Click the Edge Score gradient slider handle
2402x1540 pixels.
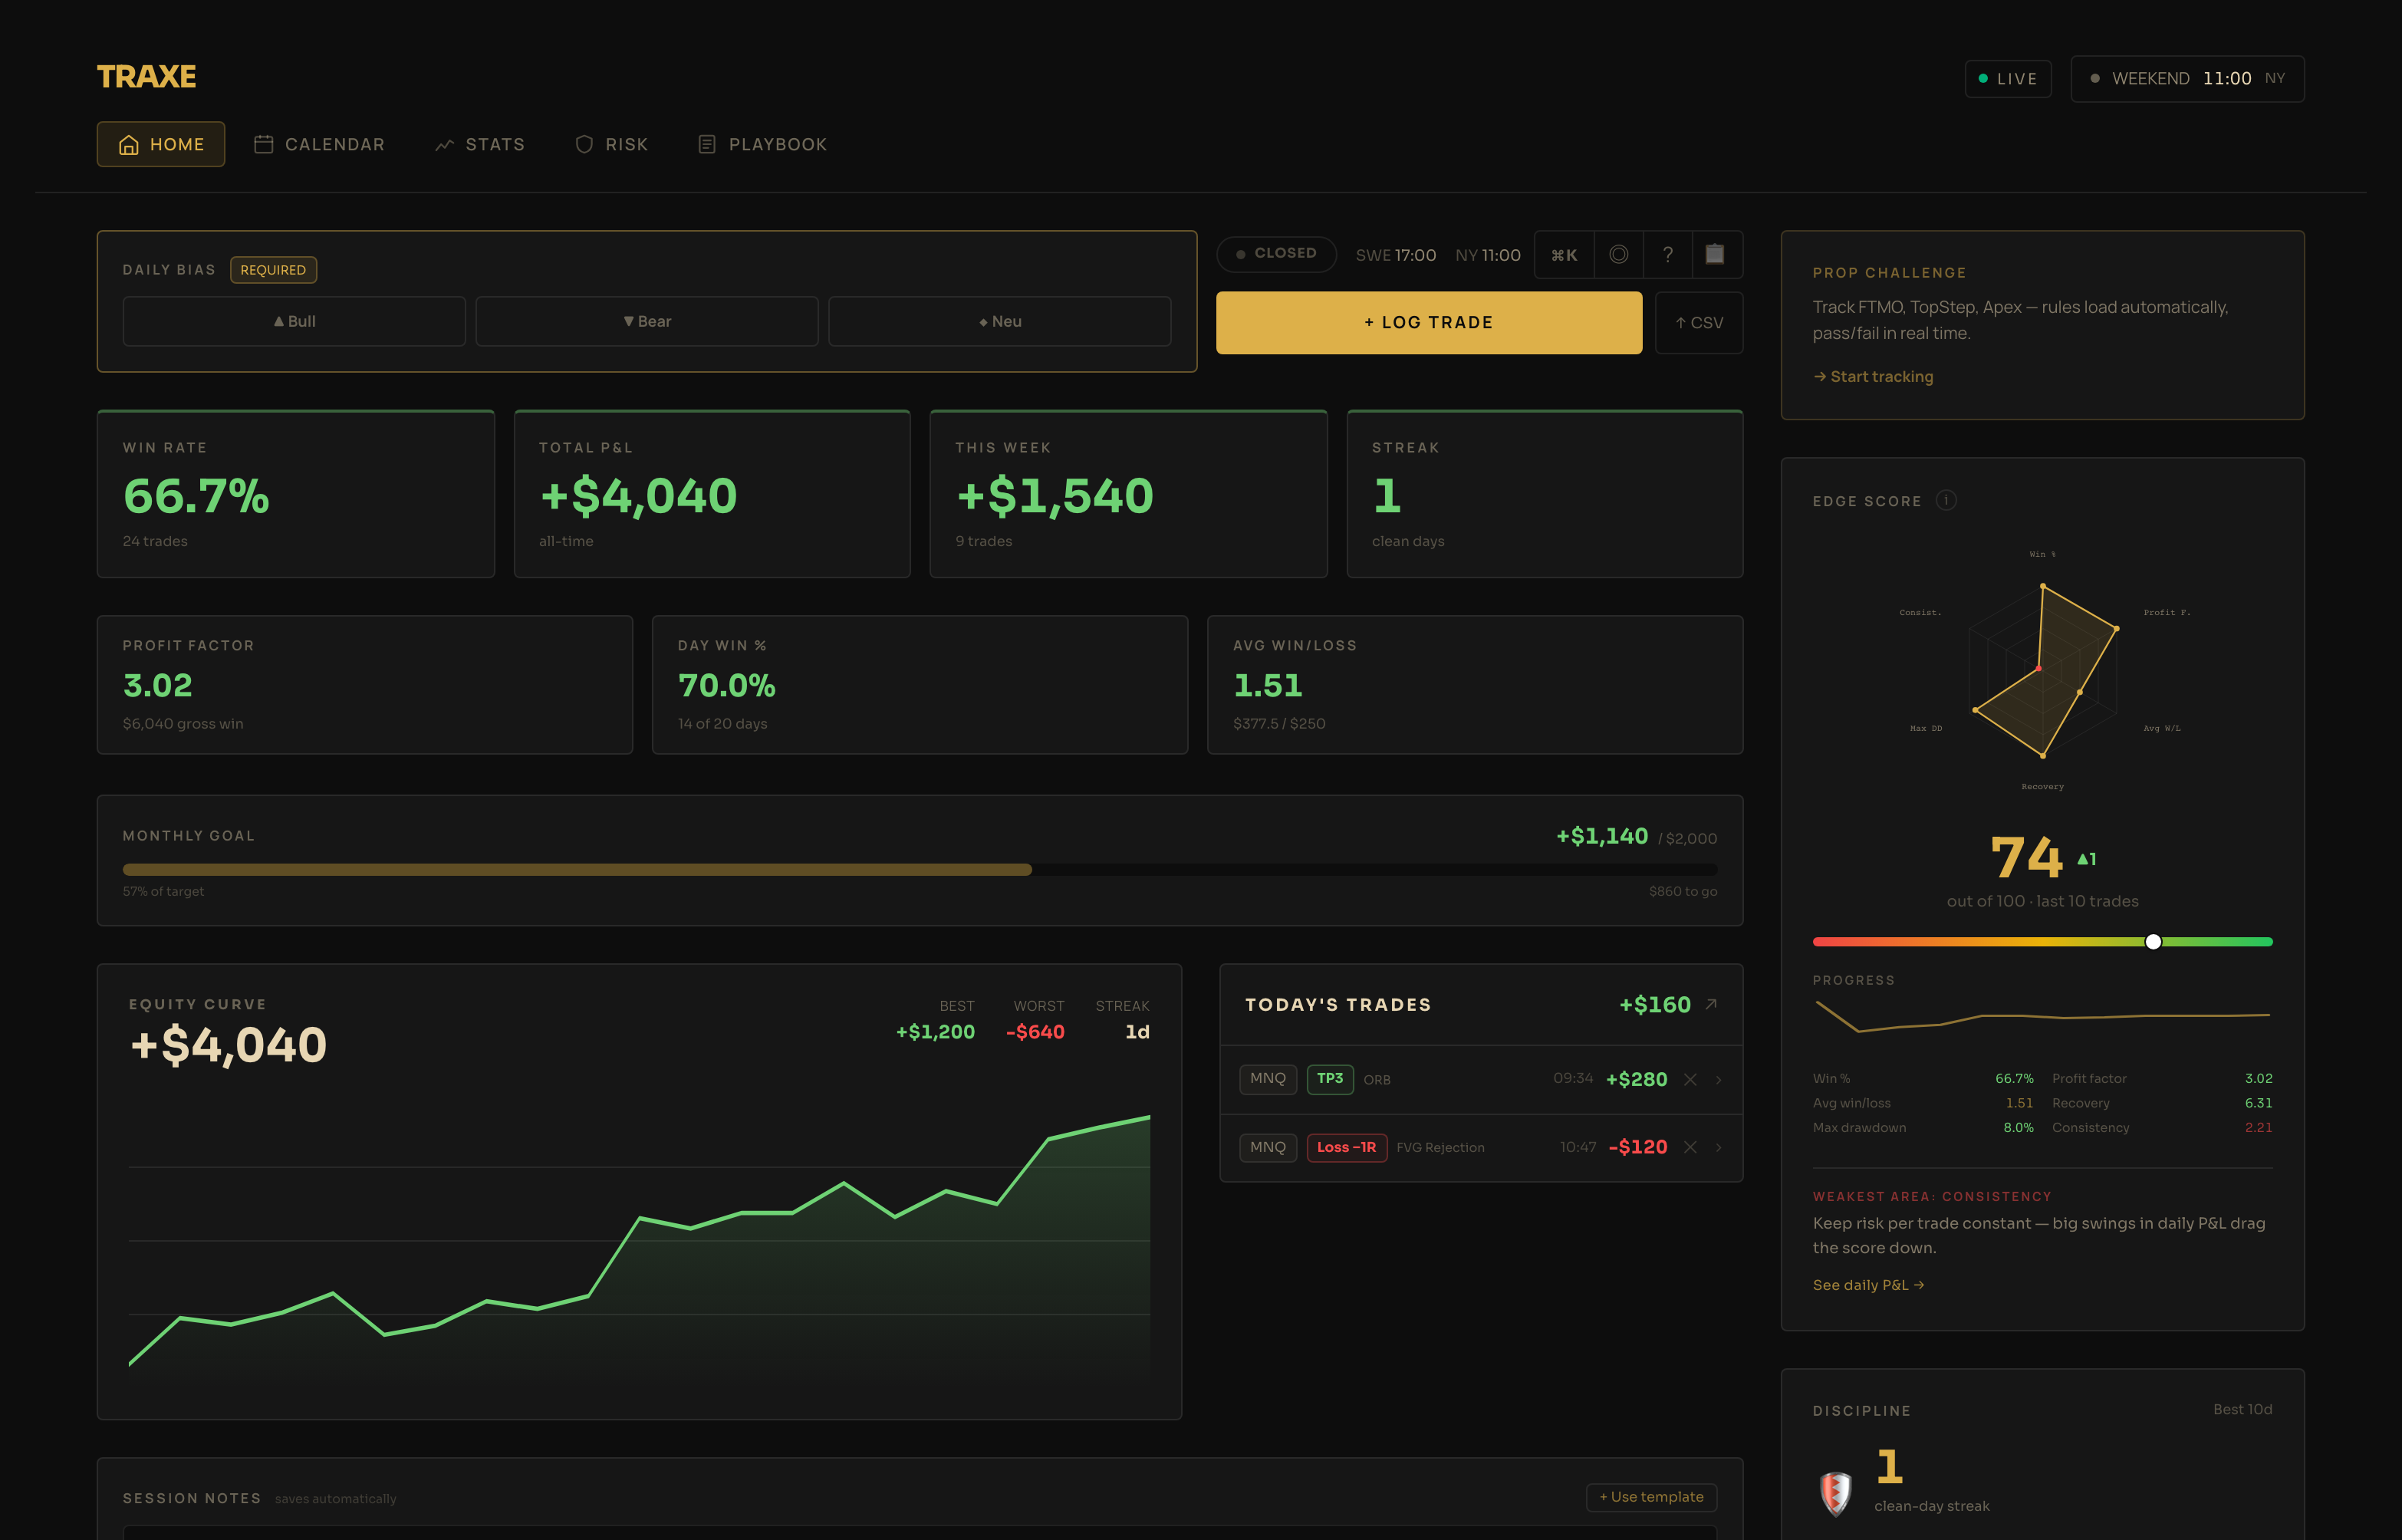coord(2153,941)
